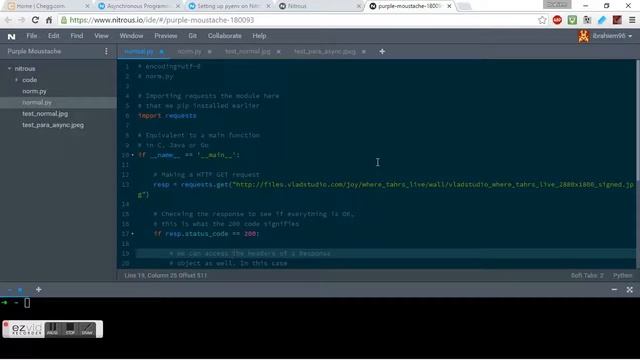Switch to the Chegg.com browser tab

(48, 6)
